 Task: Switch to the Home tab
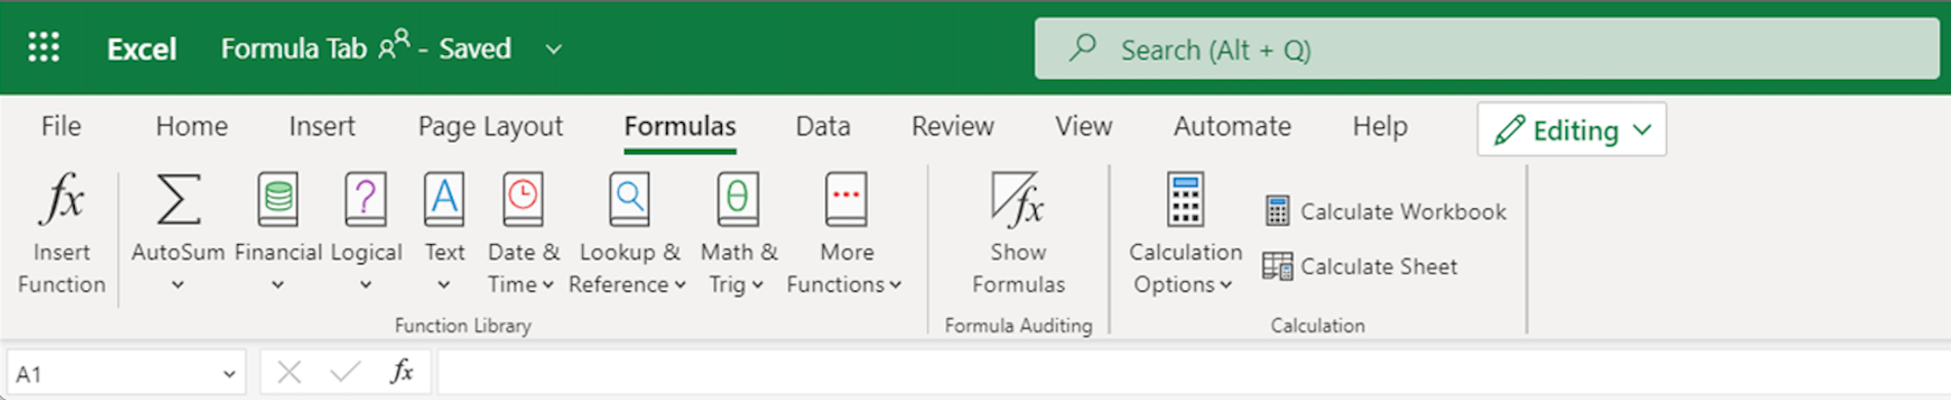191,126
